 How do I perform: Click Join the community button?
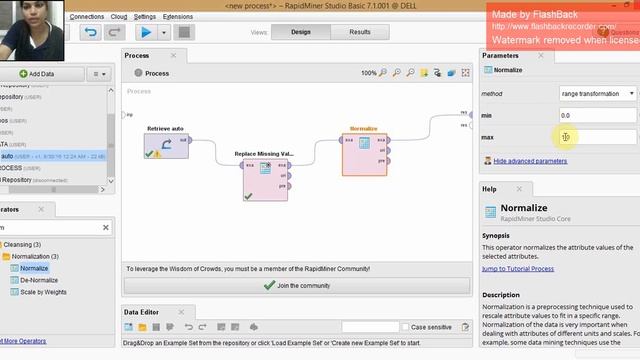click(297, 286)
